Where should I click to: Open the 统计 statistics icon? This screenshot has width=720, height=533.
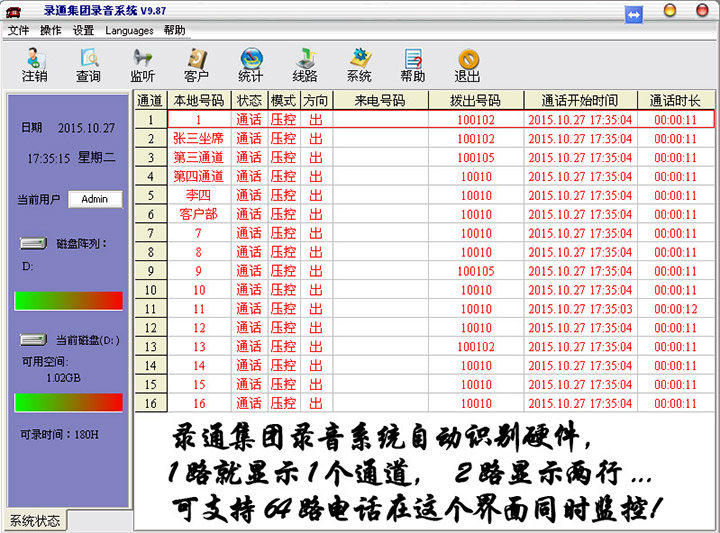pos(251,65)
